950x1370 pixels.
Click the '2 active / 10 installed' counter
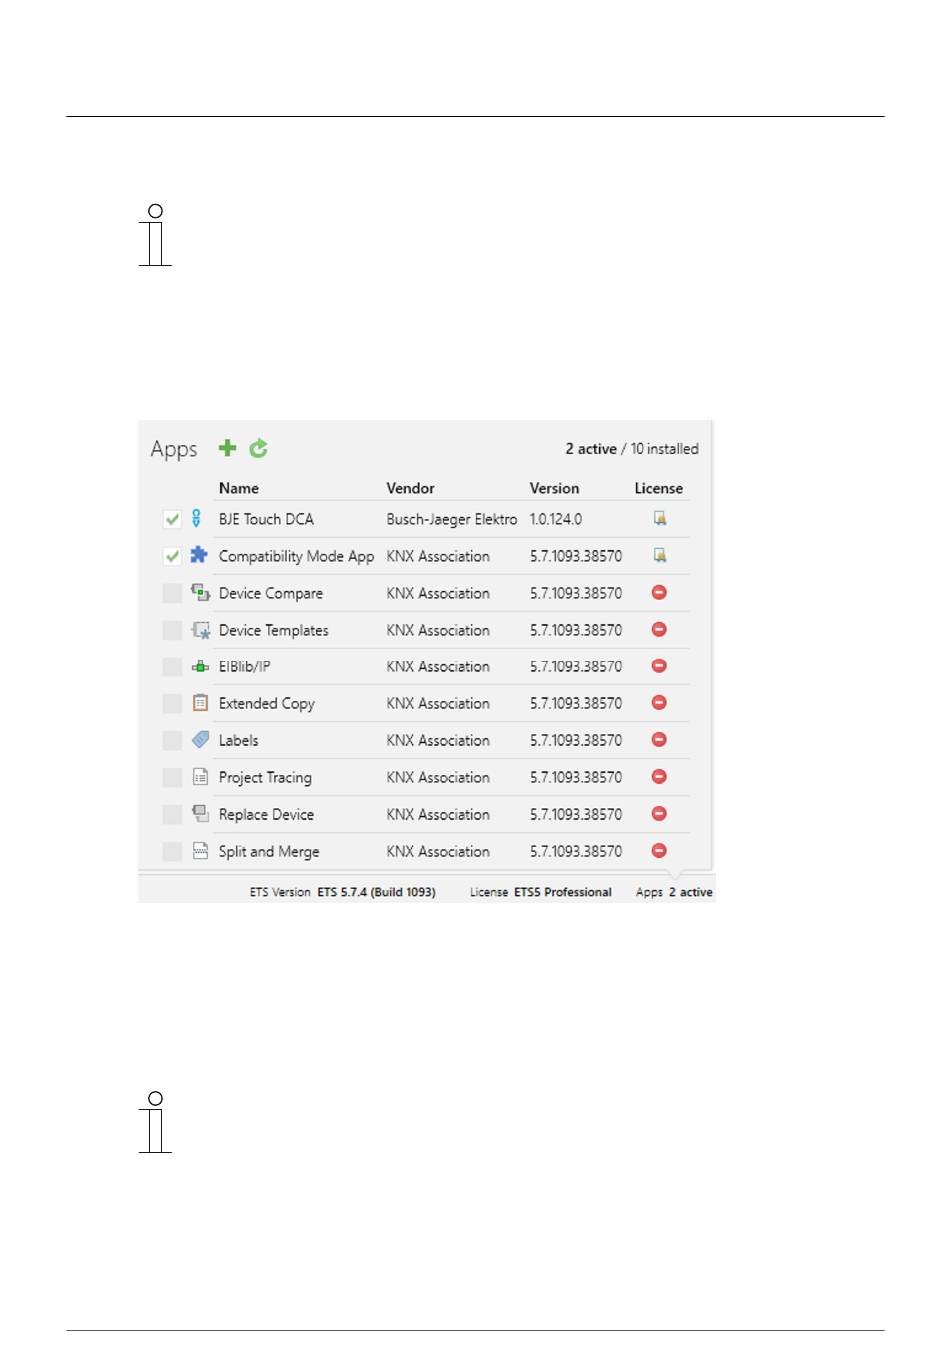point(632,449)
